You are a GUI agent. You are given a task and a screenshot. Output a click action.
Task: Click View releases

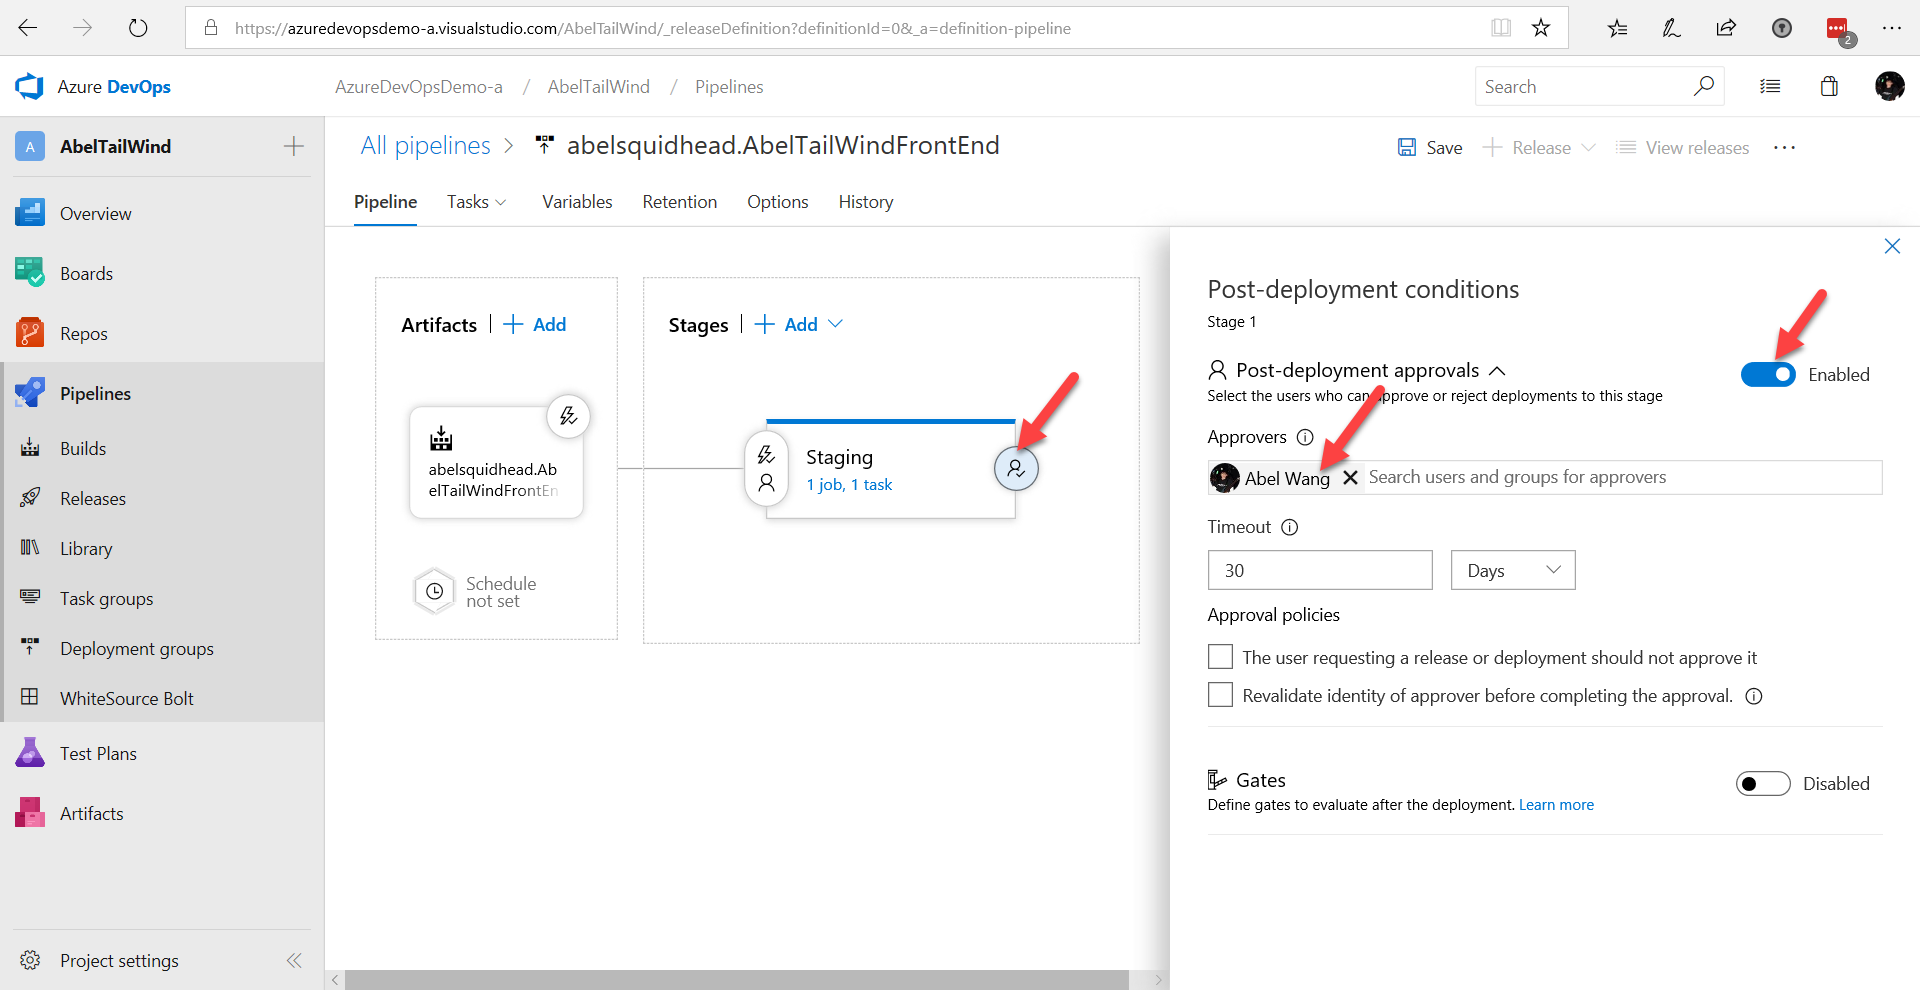pos(1683,148)
